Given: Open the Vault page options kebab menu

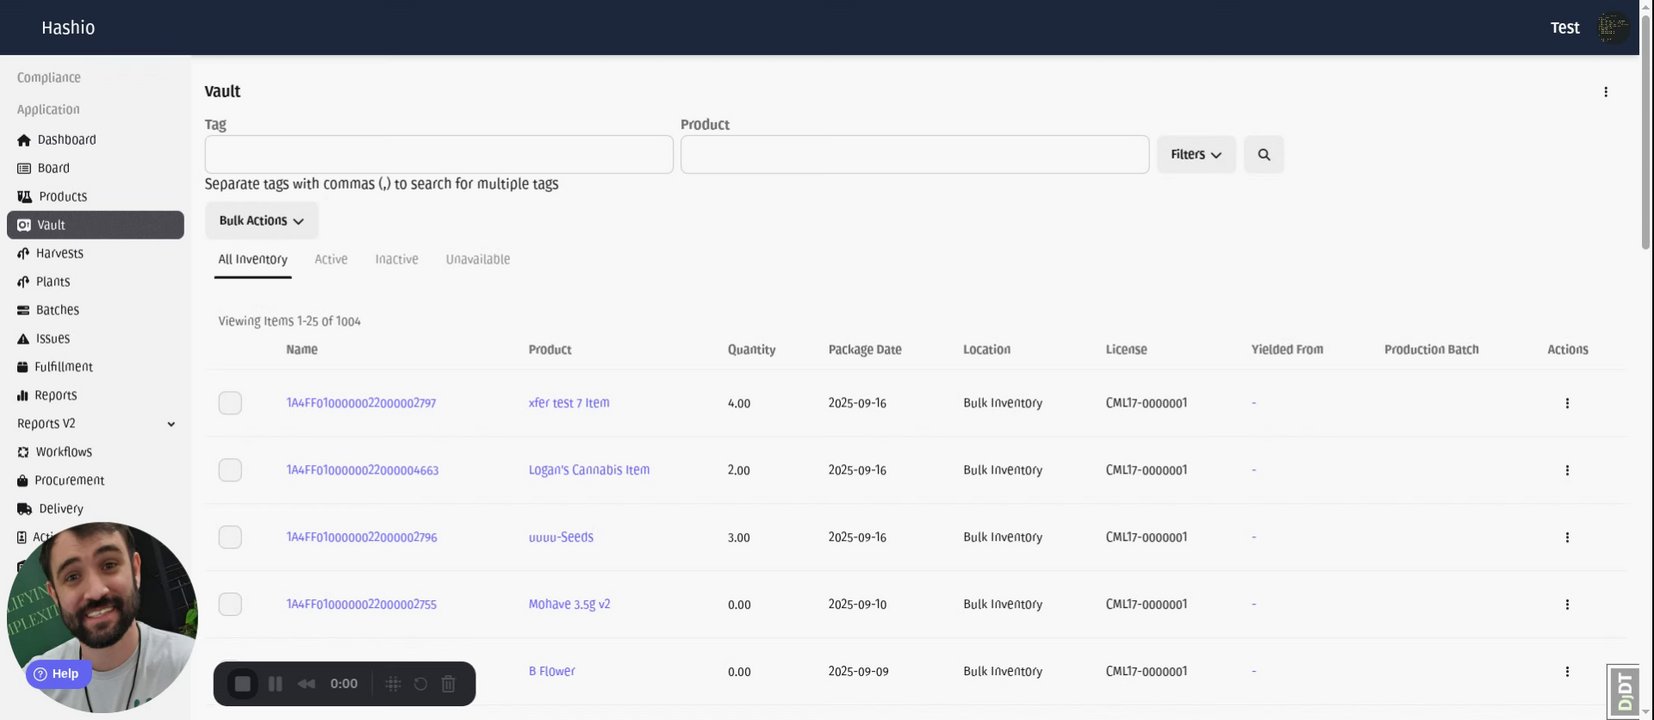Looking at the screenshot, I should click(1606, 92).
